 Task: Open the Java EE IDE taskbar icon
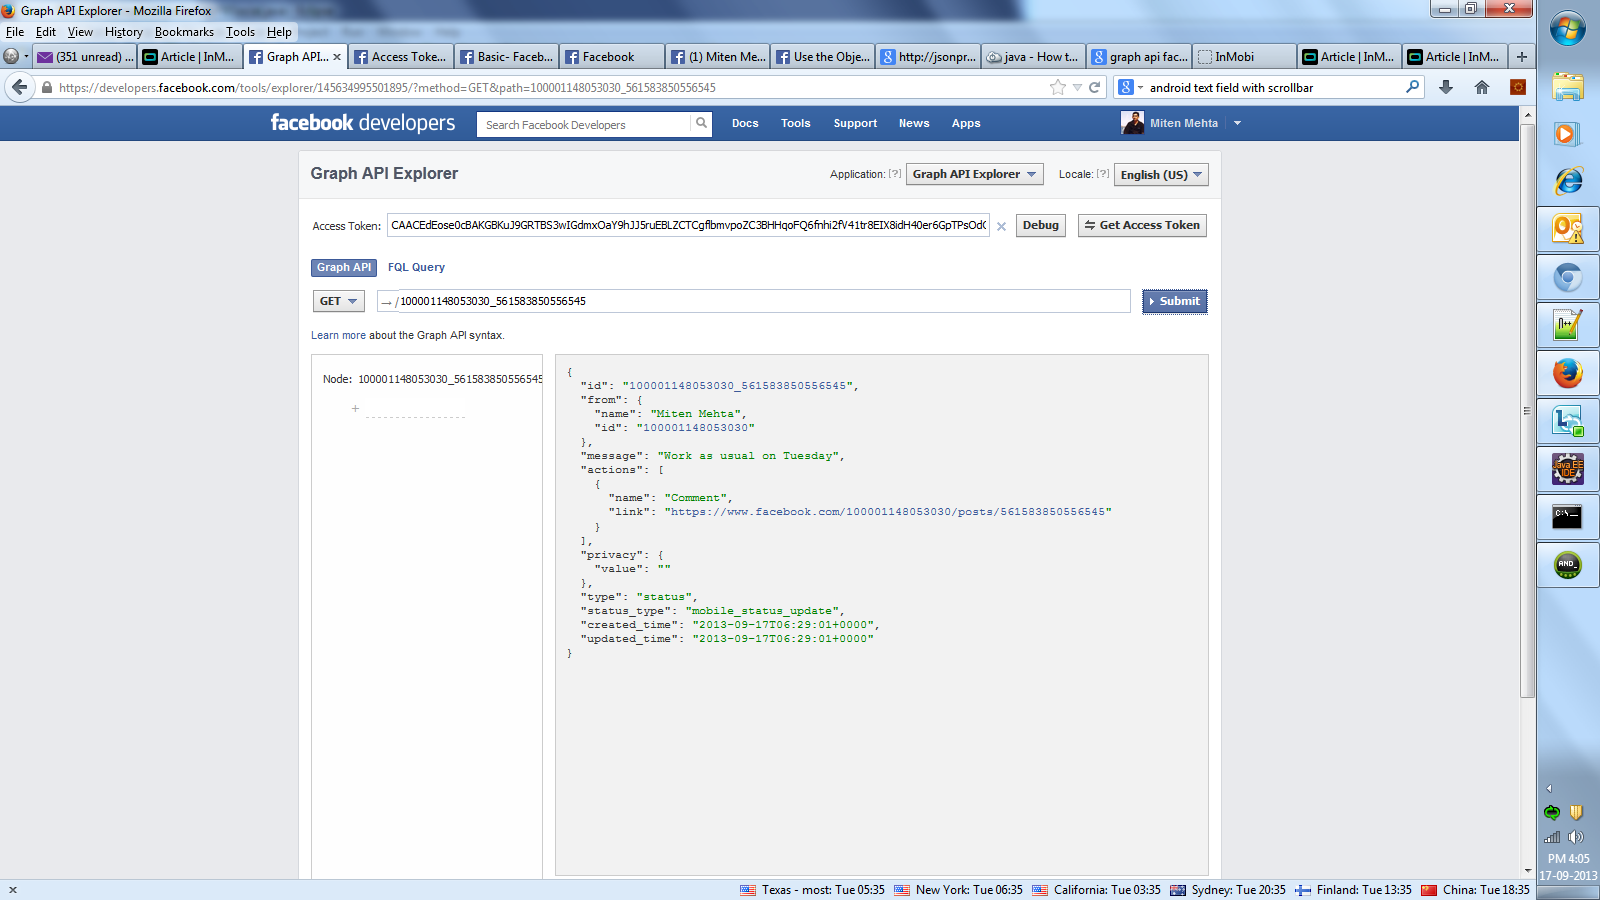pos(1568,469)
